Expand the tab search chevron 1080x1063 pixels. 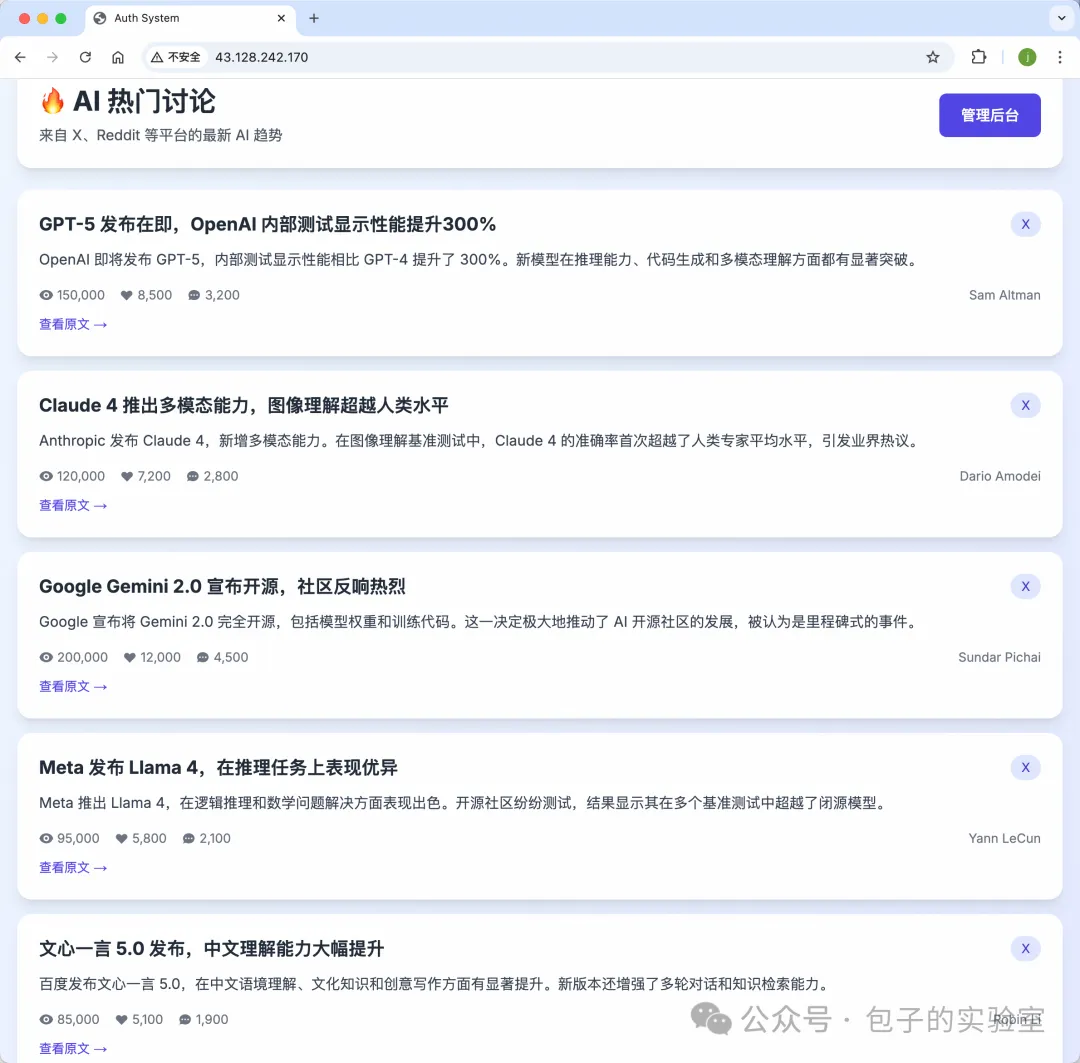coord(1061,19)
